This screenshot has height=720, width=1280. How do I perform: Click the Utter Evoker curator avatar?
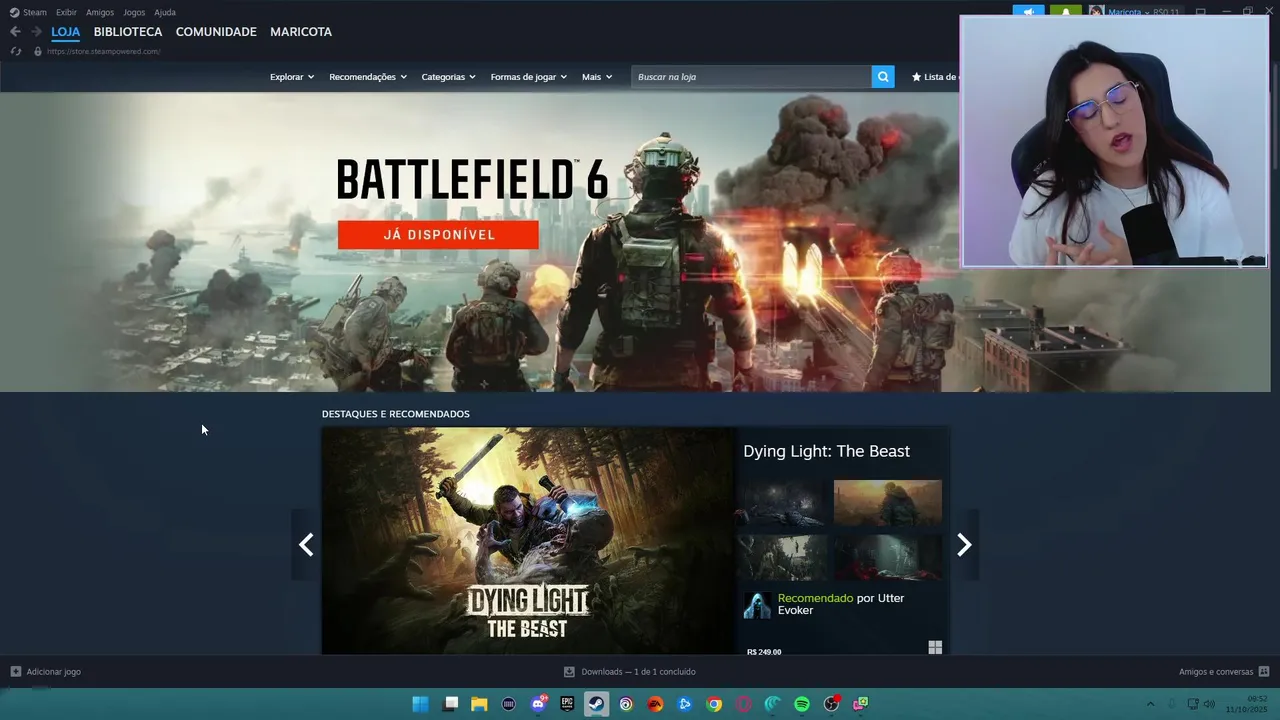click(x=757, y=605)
